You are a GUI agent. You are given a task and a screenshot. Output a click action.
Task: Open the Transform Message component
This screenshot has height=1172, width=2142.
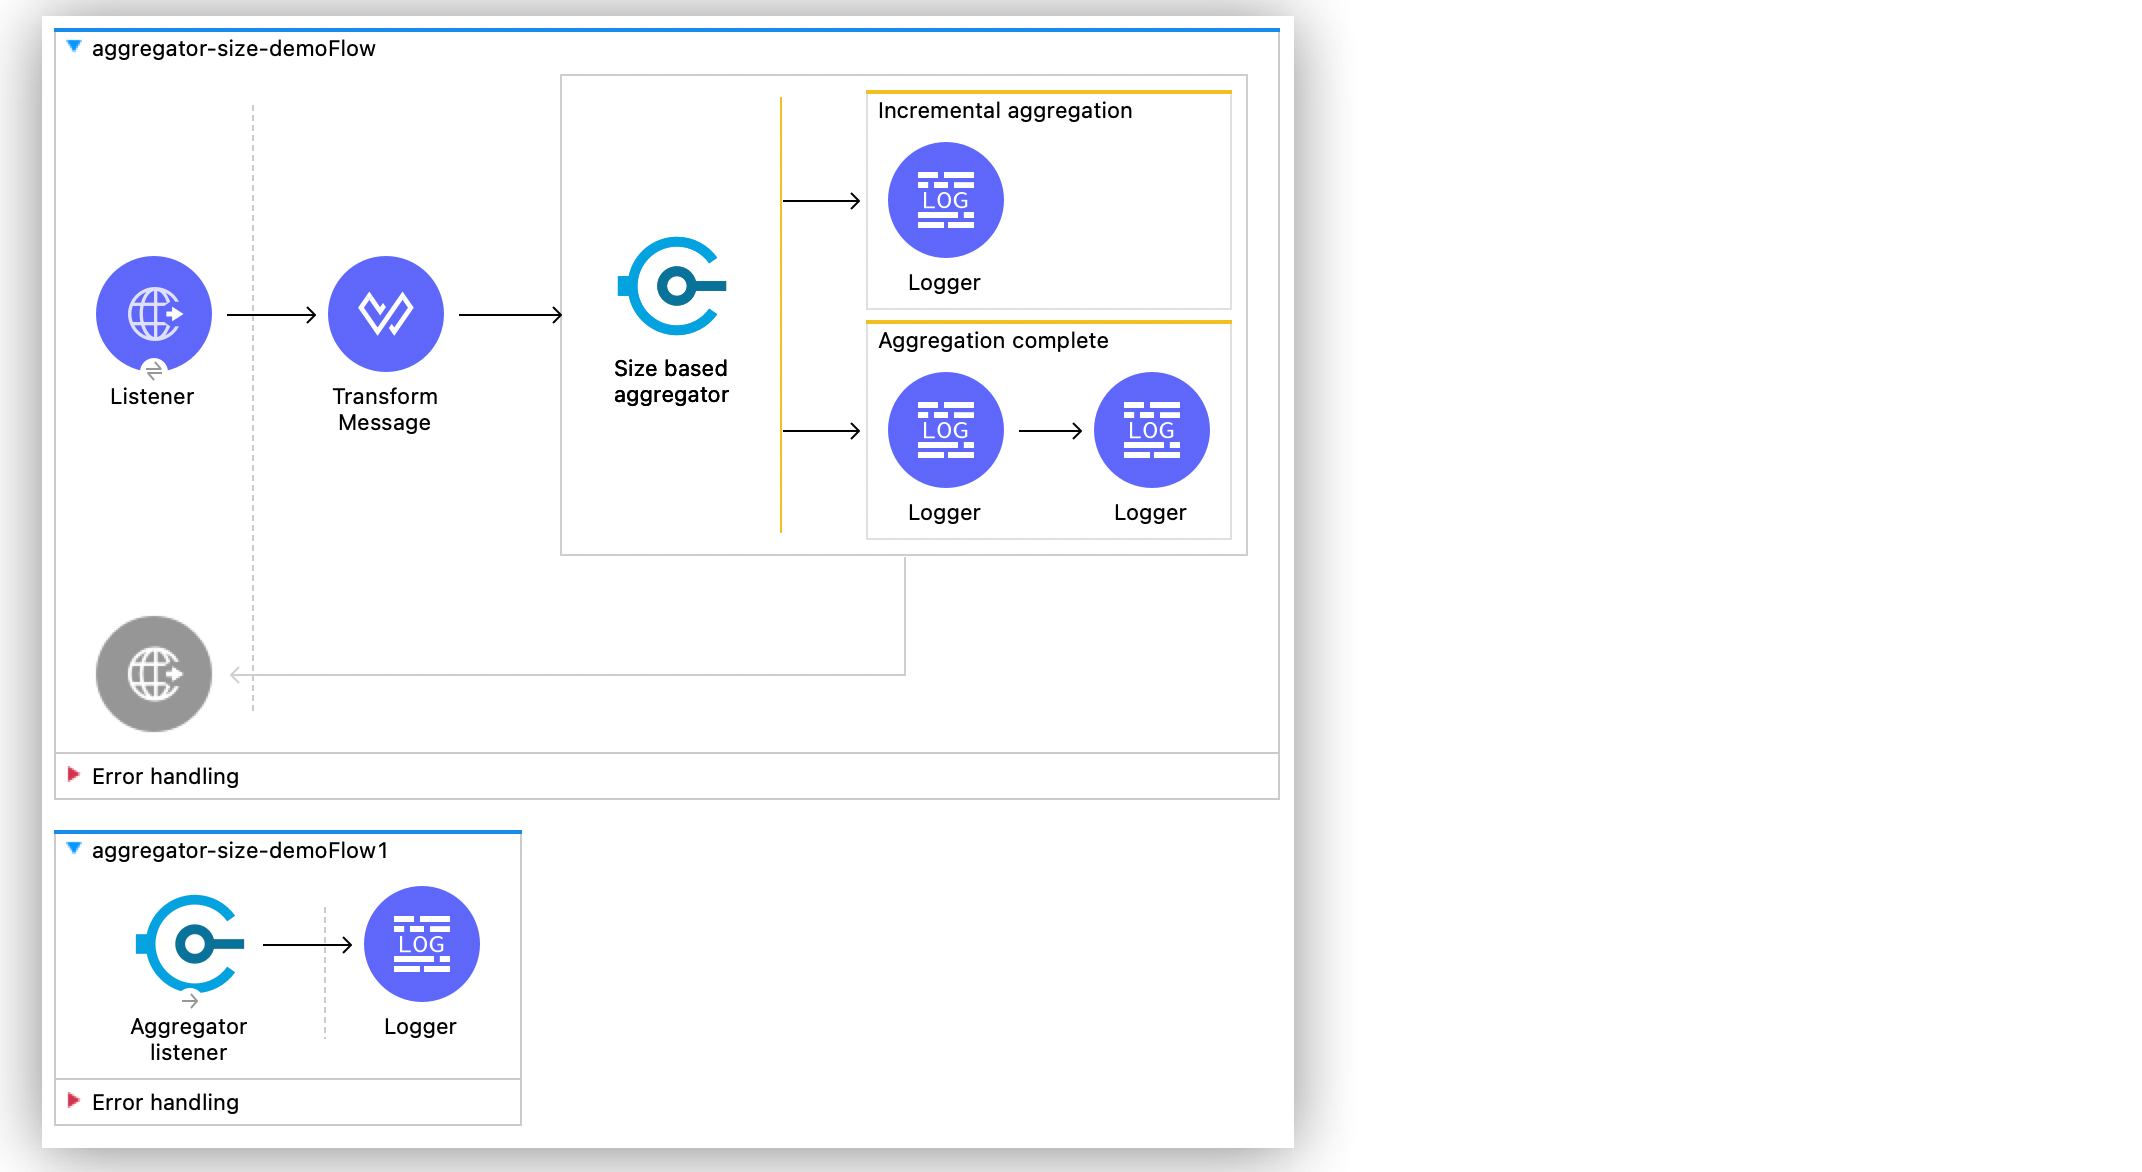(386, 313)
